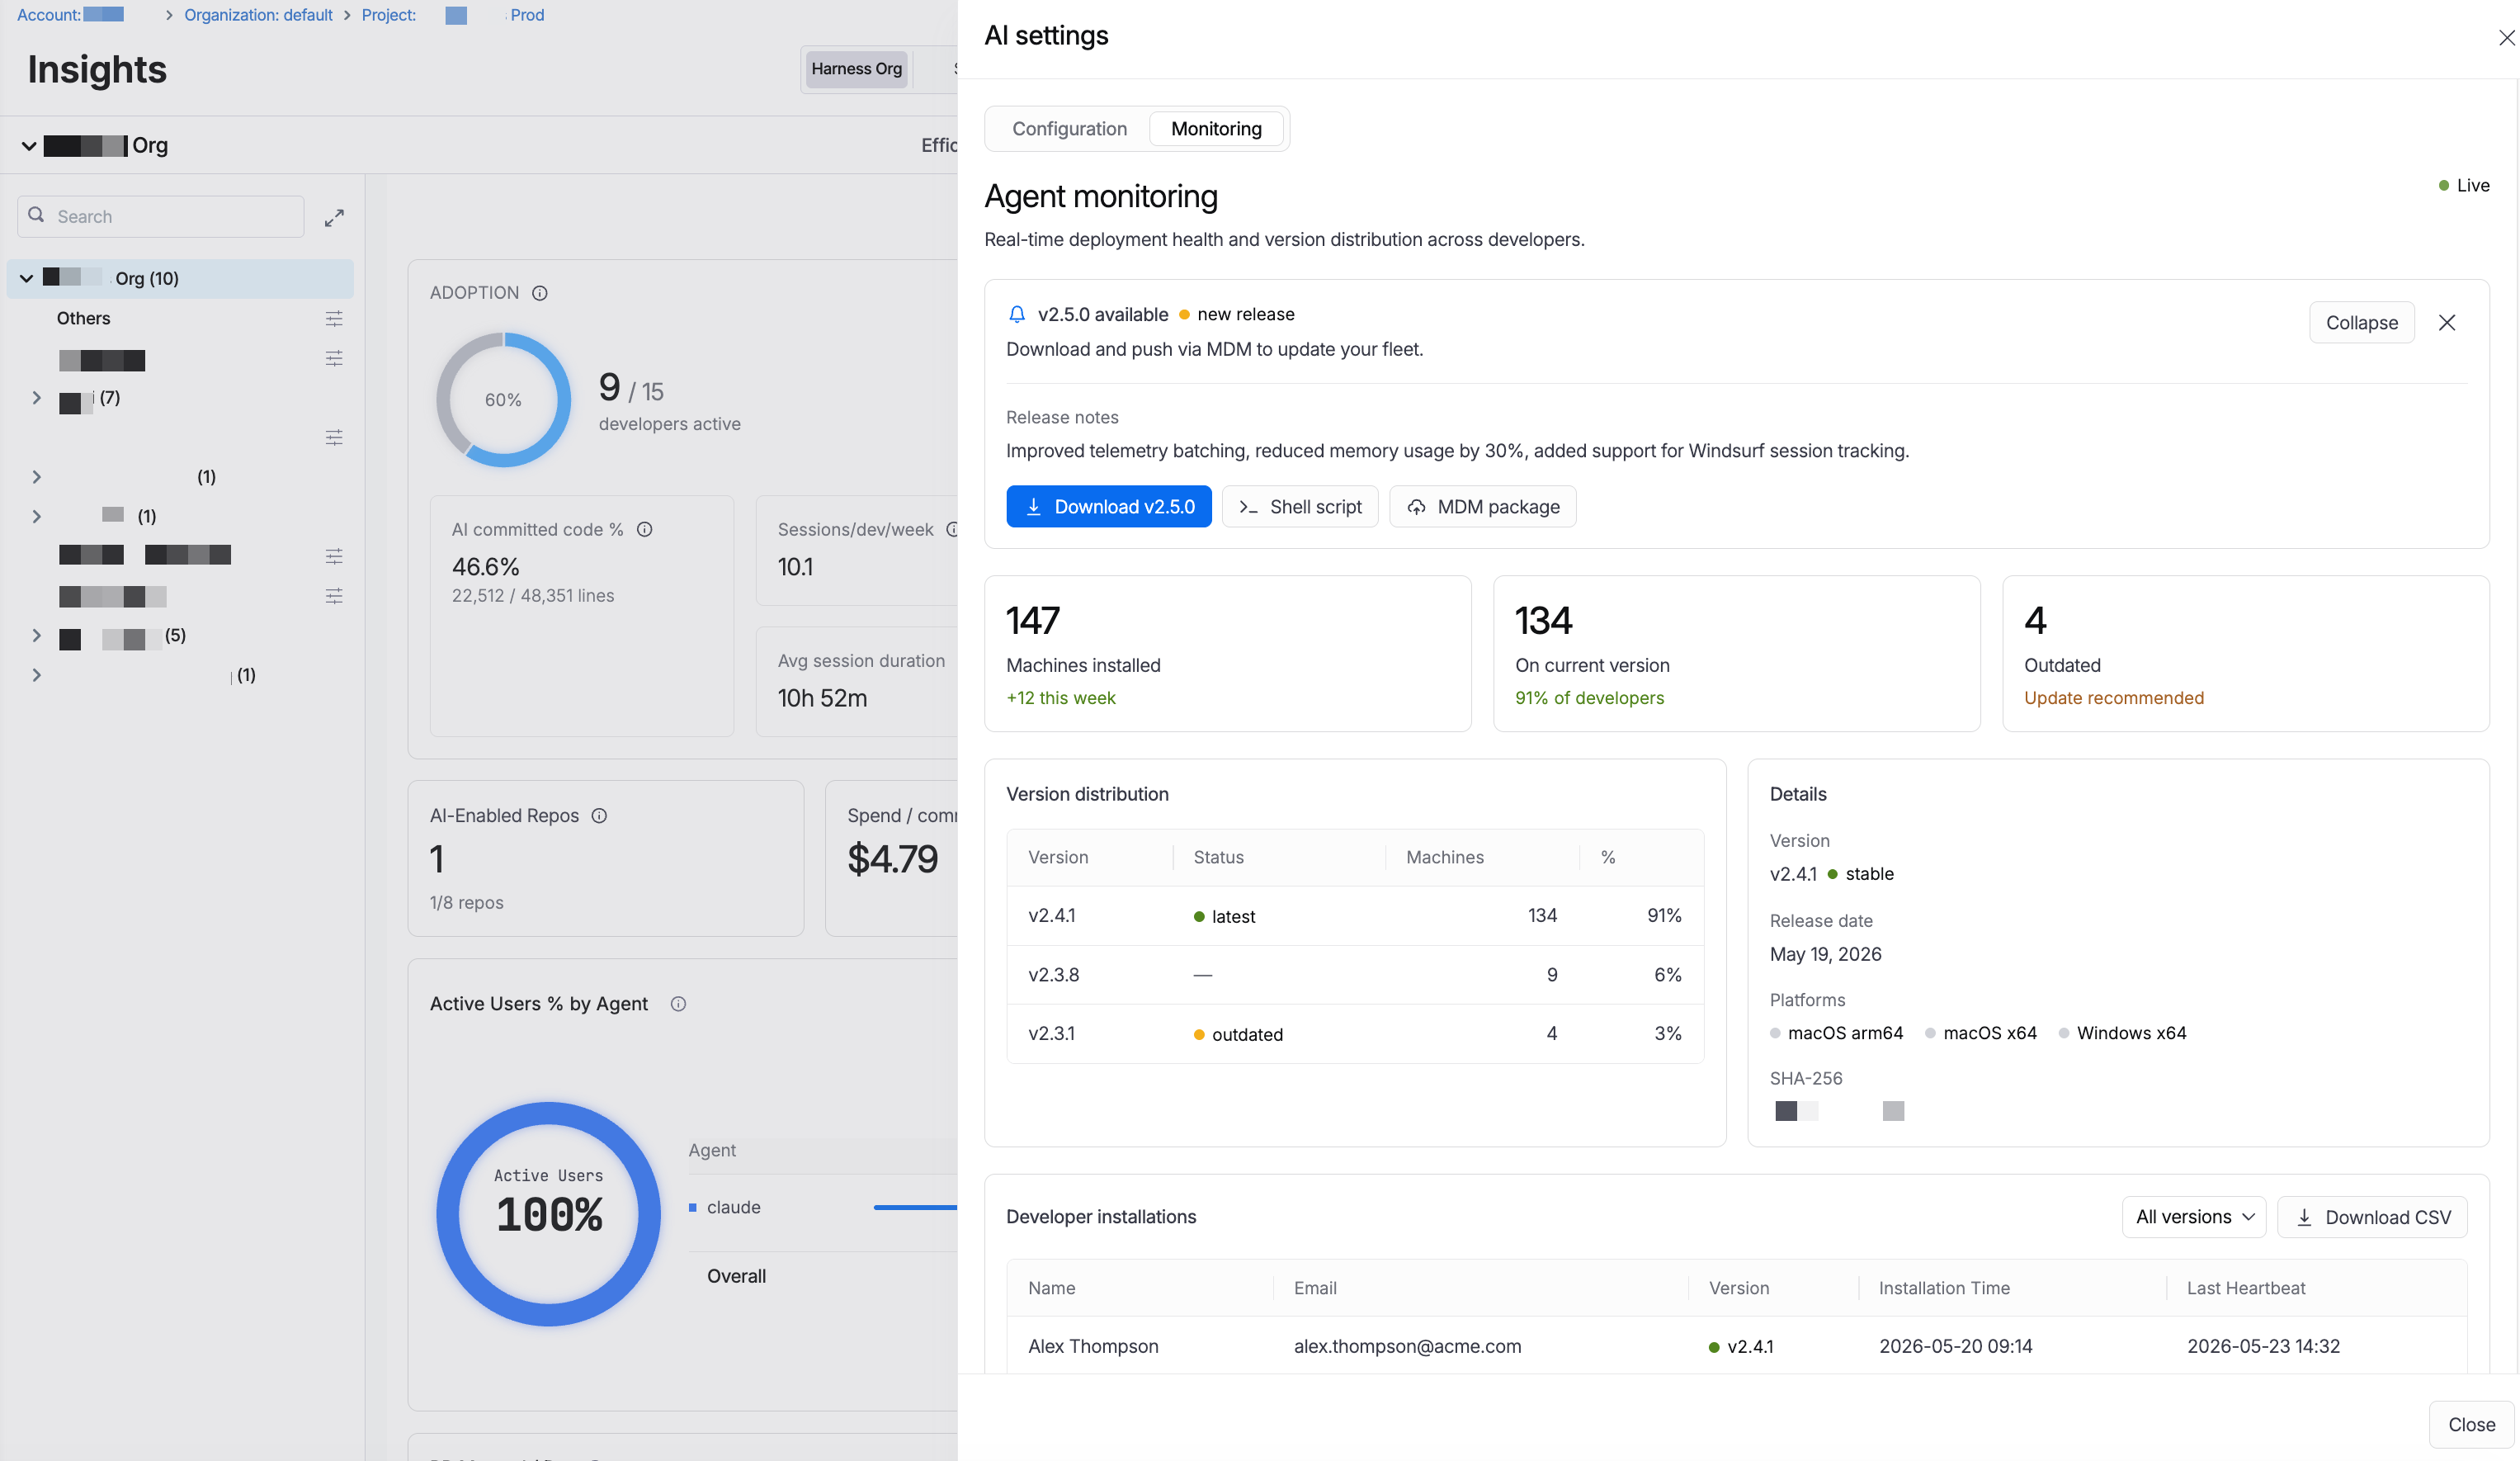Click the Prod breadcrumb link
The width and height of the screenshot is (2520, 1461).
[x=527, y=15]
